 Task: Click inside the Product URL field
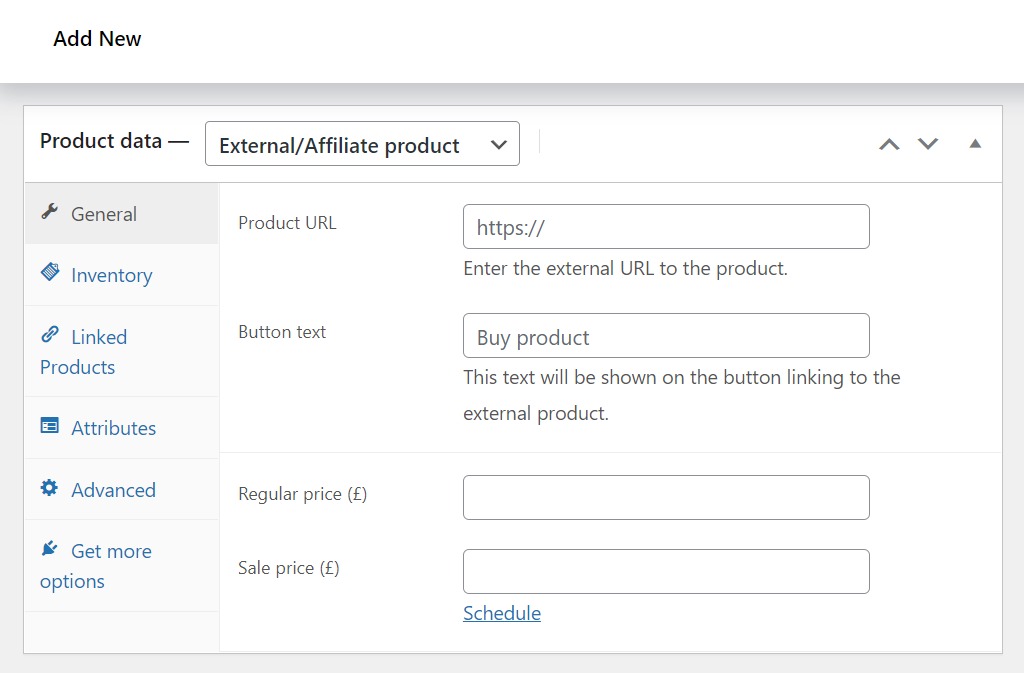(x=666, y=226)
